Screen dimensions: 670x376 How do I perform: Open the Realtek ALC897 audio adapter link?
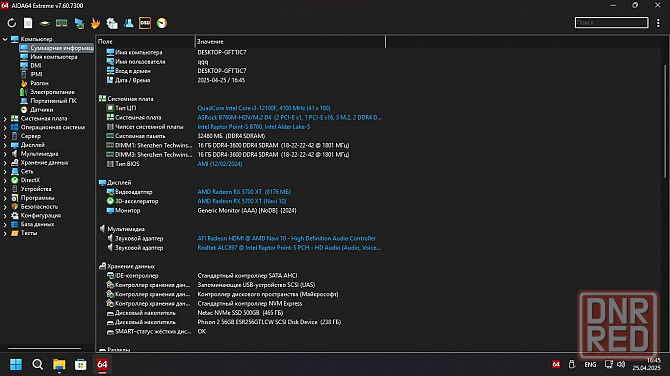[x=289, y=248]
